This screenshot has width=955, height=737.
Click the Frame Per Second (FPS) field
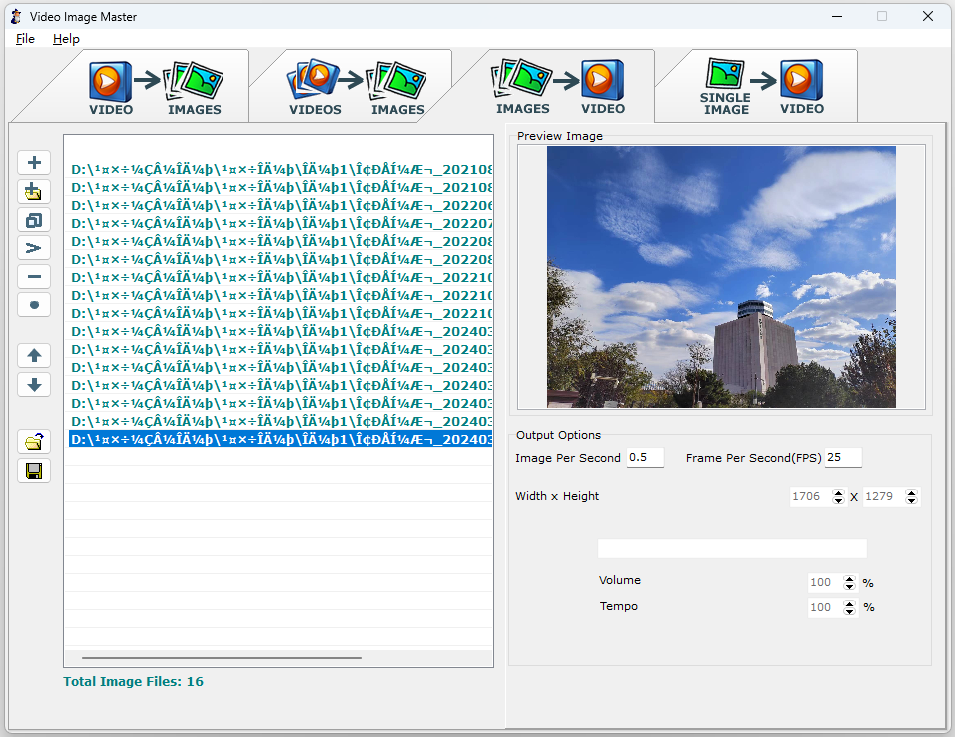coord(844,457)
